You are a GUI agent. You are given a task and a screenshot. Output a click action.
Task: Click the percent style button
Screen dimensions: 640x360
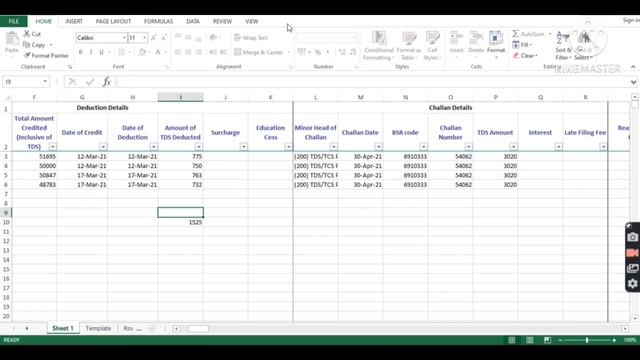318,52
